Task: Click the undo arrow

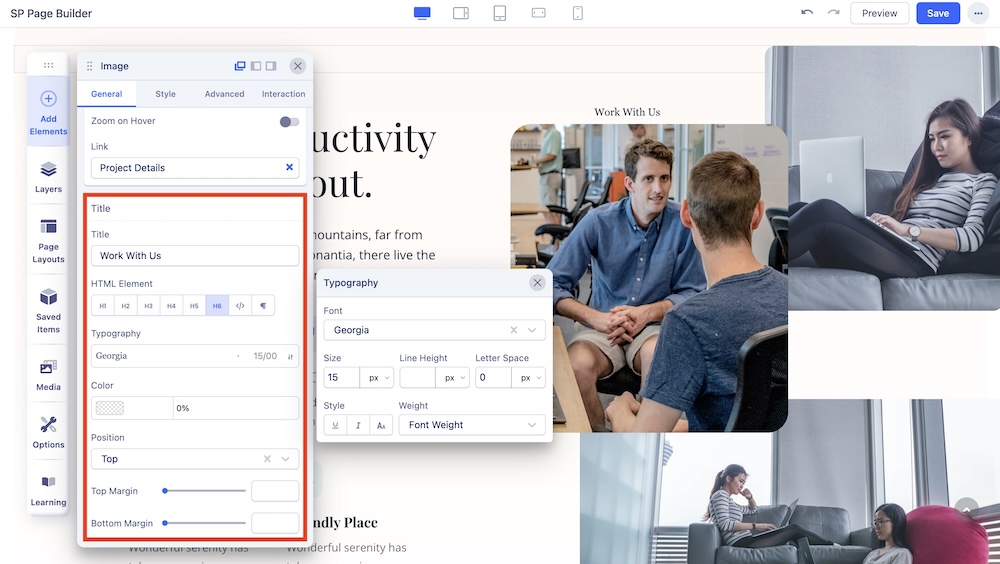Action: pos(807,13)
